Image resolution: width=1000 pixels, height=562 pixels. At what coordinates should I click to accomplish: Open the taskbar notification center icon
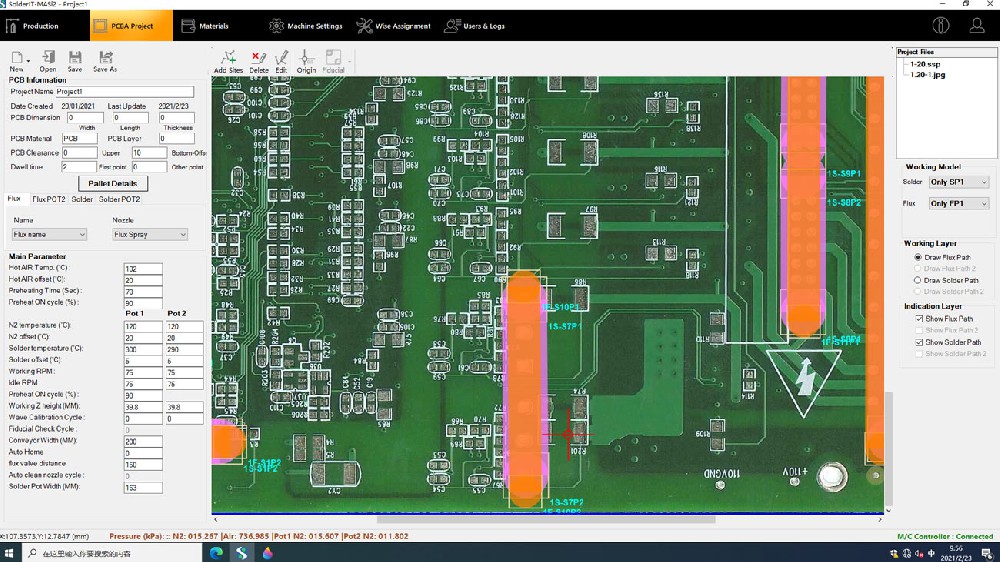pos(987,553)
